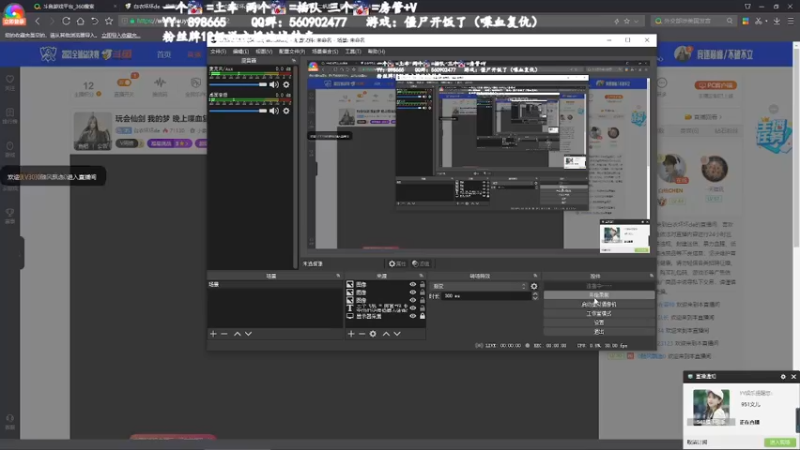Remove selected scene with minus icon
800x450 pixels.
[224, 334]
